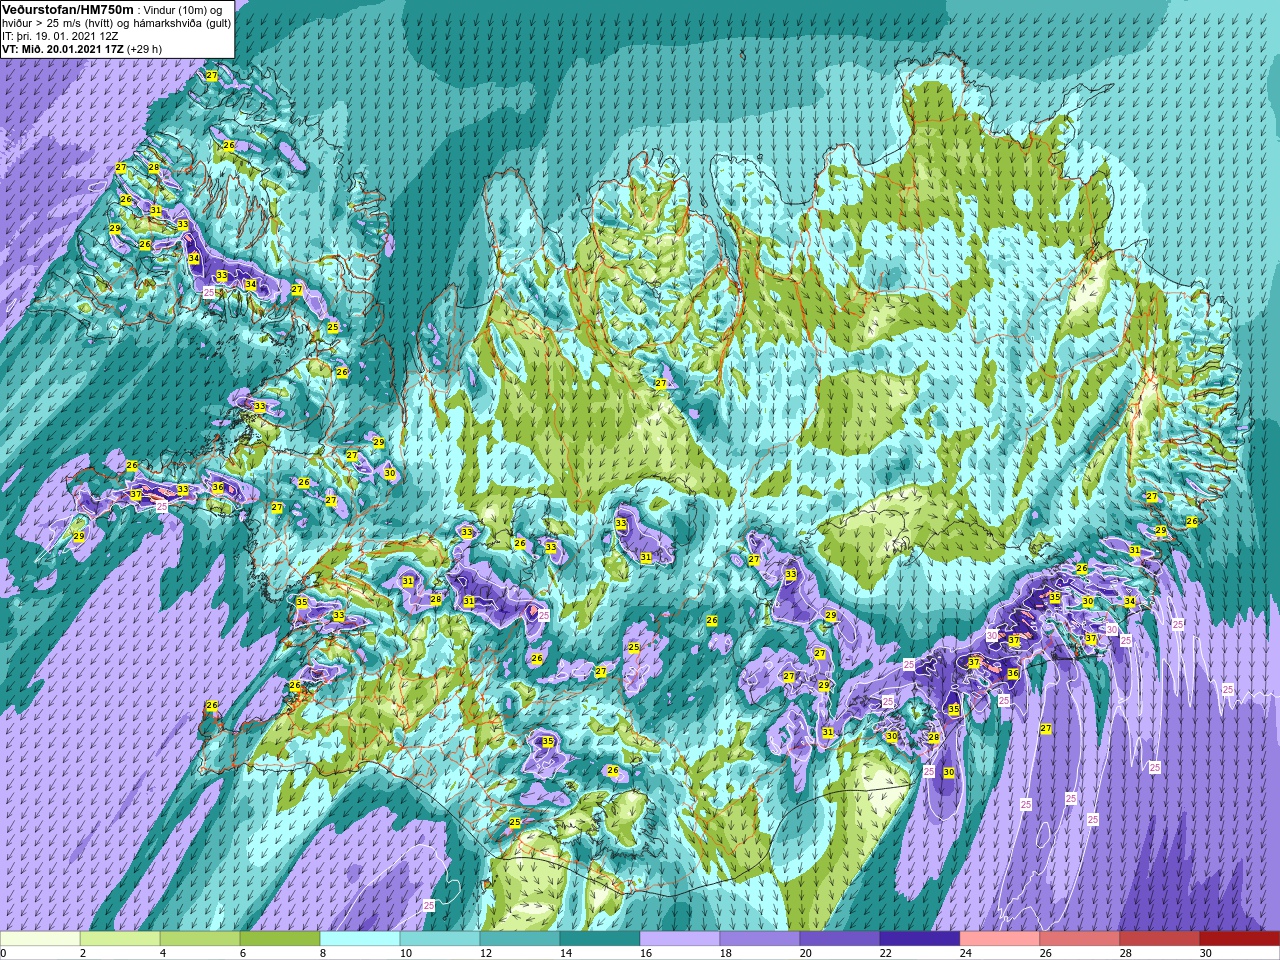The image size is (1280, 960).
Task: Click the "10" tick label on legend scale
Action: 406,954
